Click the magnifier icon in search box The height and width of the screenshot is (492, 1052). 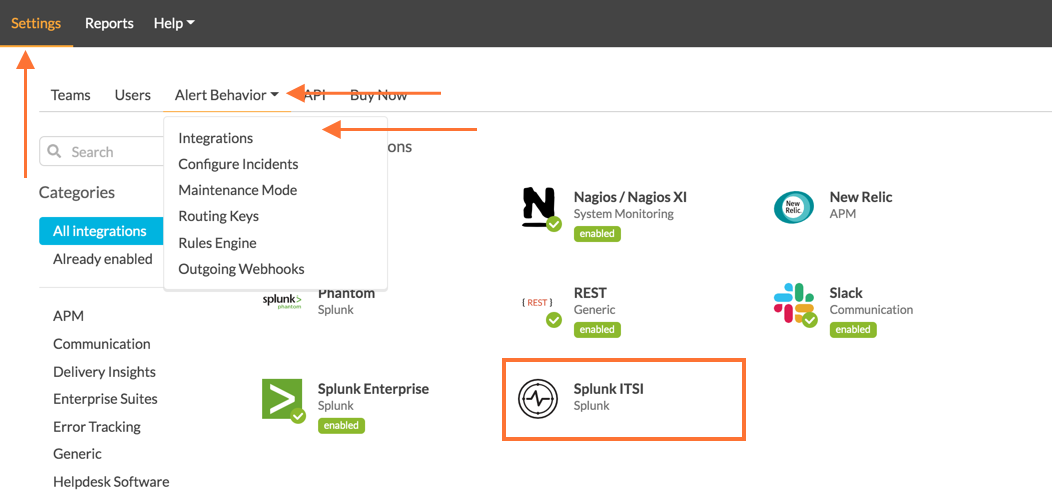54,152
